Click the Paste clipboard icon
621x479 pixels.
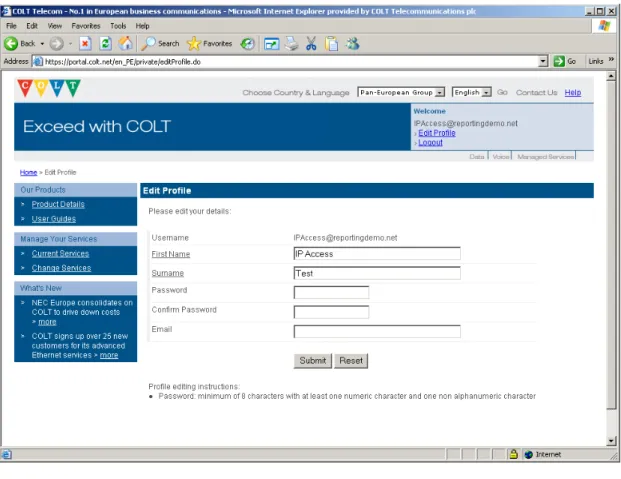pyautogui.click(x=332, y=44)
